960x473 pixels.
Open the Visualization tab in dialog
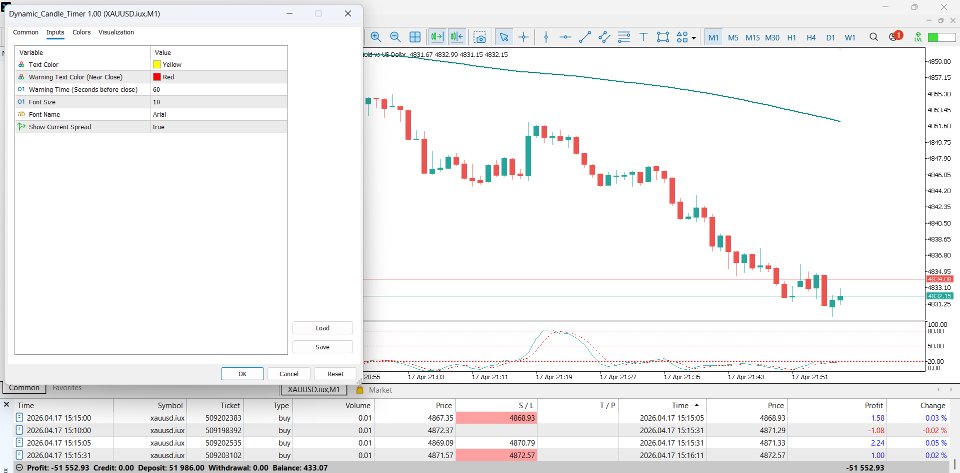(x=116, y=32)
